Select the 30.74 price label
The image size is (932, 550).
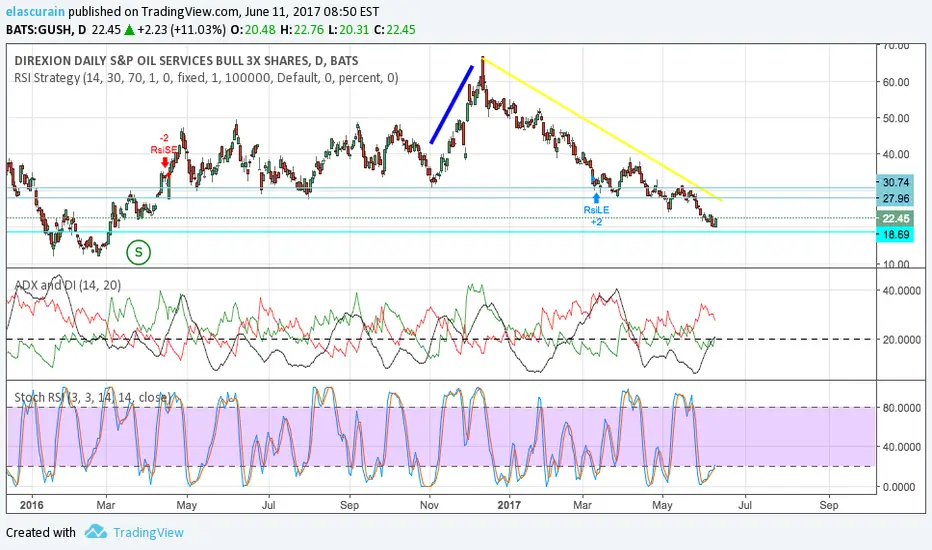[895, 183]
